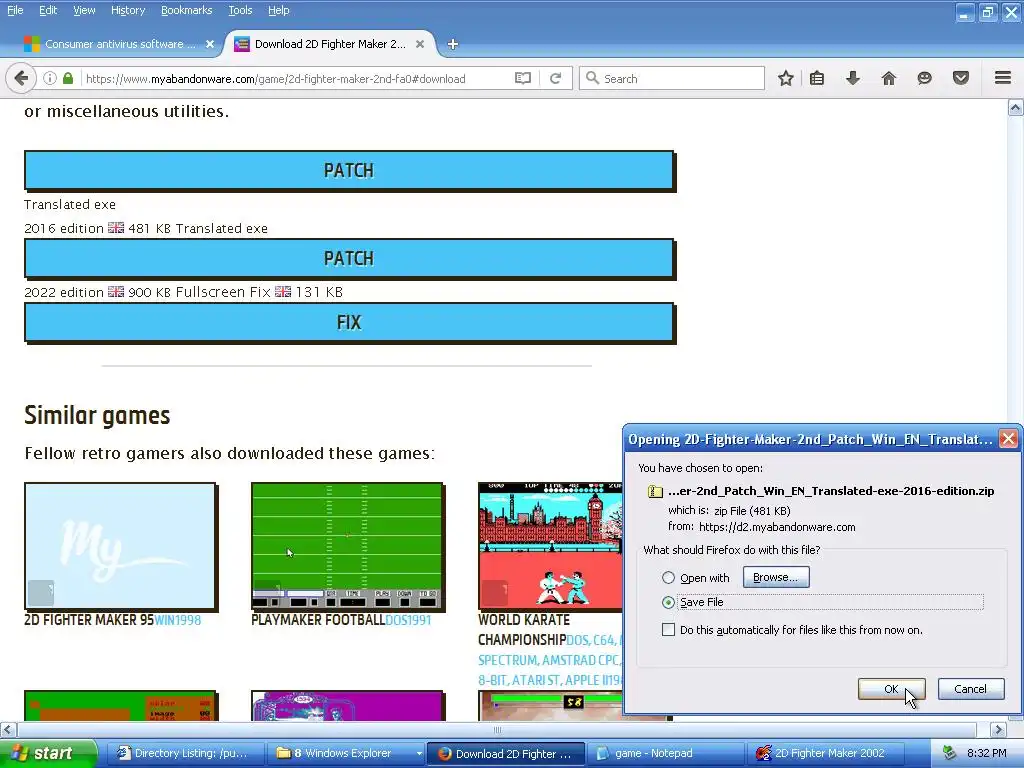This screenshot has width=1024, height=768.
Task: Click the horizontal scrollbar thumb
Action: [497, 729]
